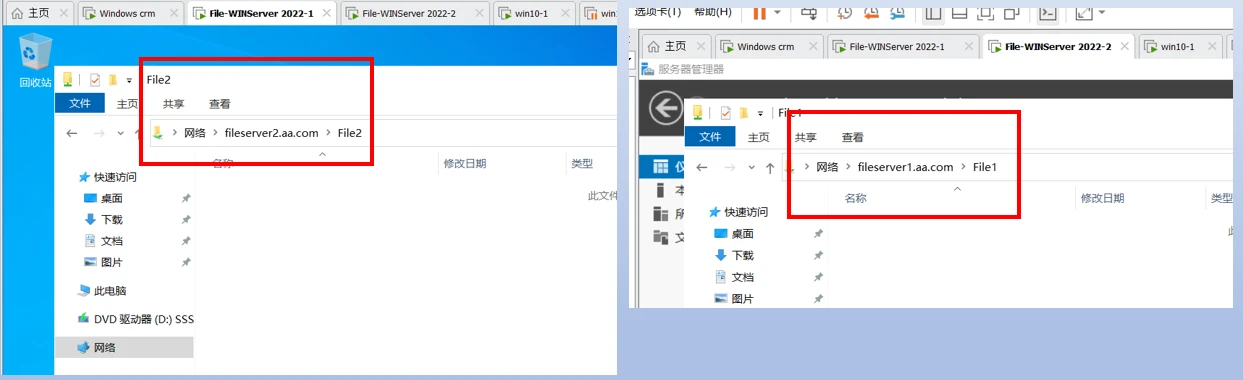Click File1 breadcrumb in address bar
Screen dimensions: 1243x380
(985, 167)
